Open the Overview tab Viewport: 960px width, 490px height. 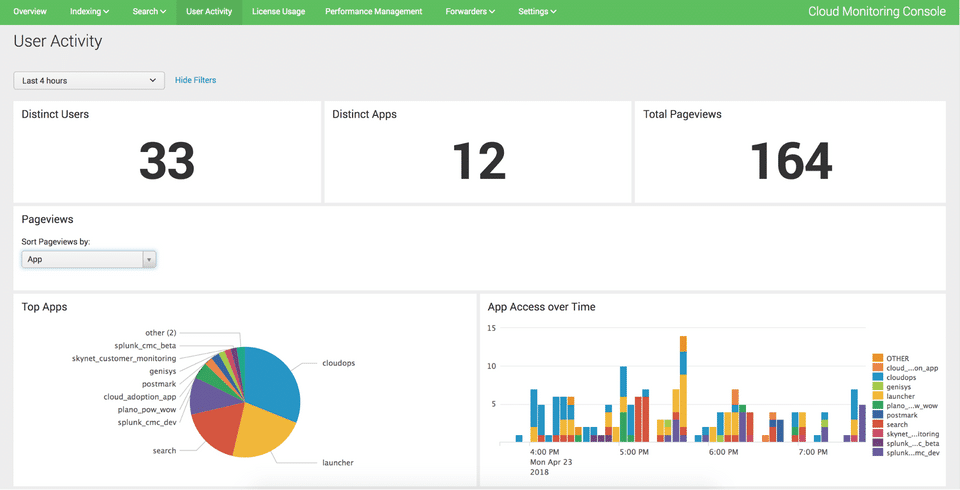pyautogui.click(x=30, y=12)
